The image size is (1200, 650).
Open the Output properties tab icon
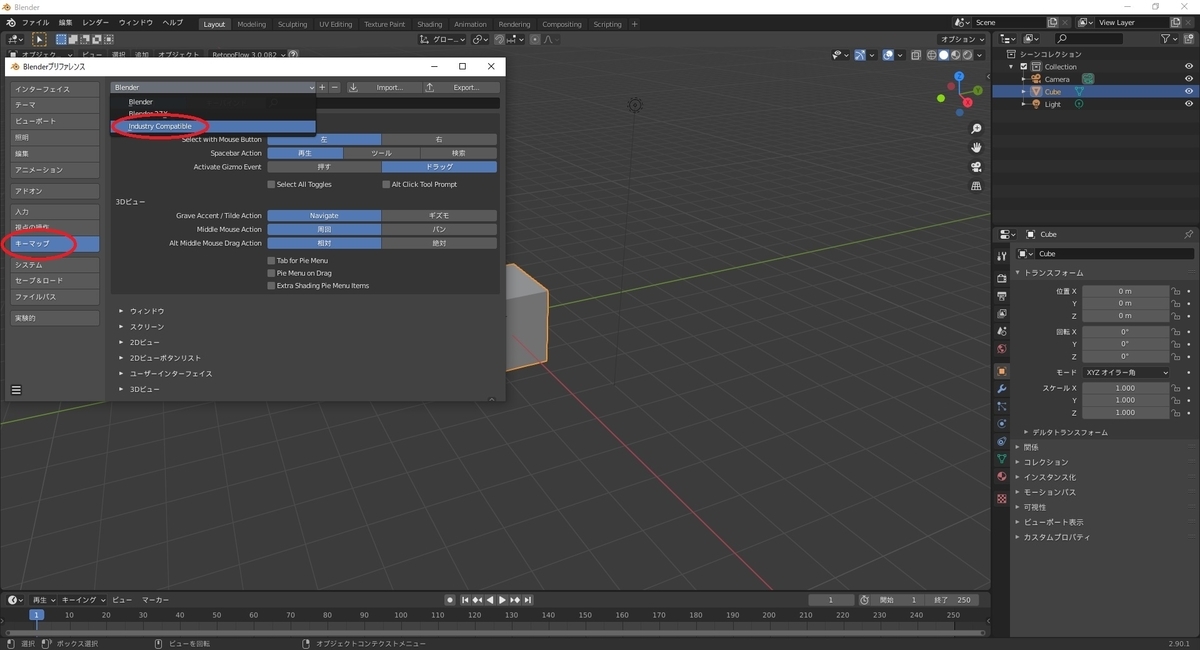coord(1002,296)
